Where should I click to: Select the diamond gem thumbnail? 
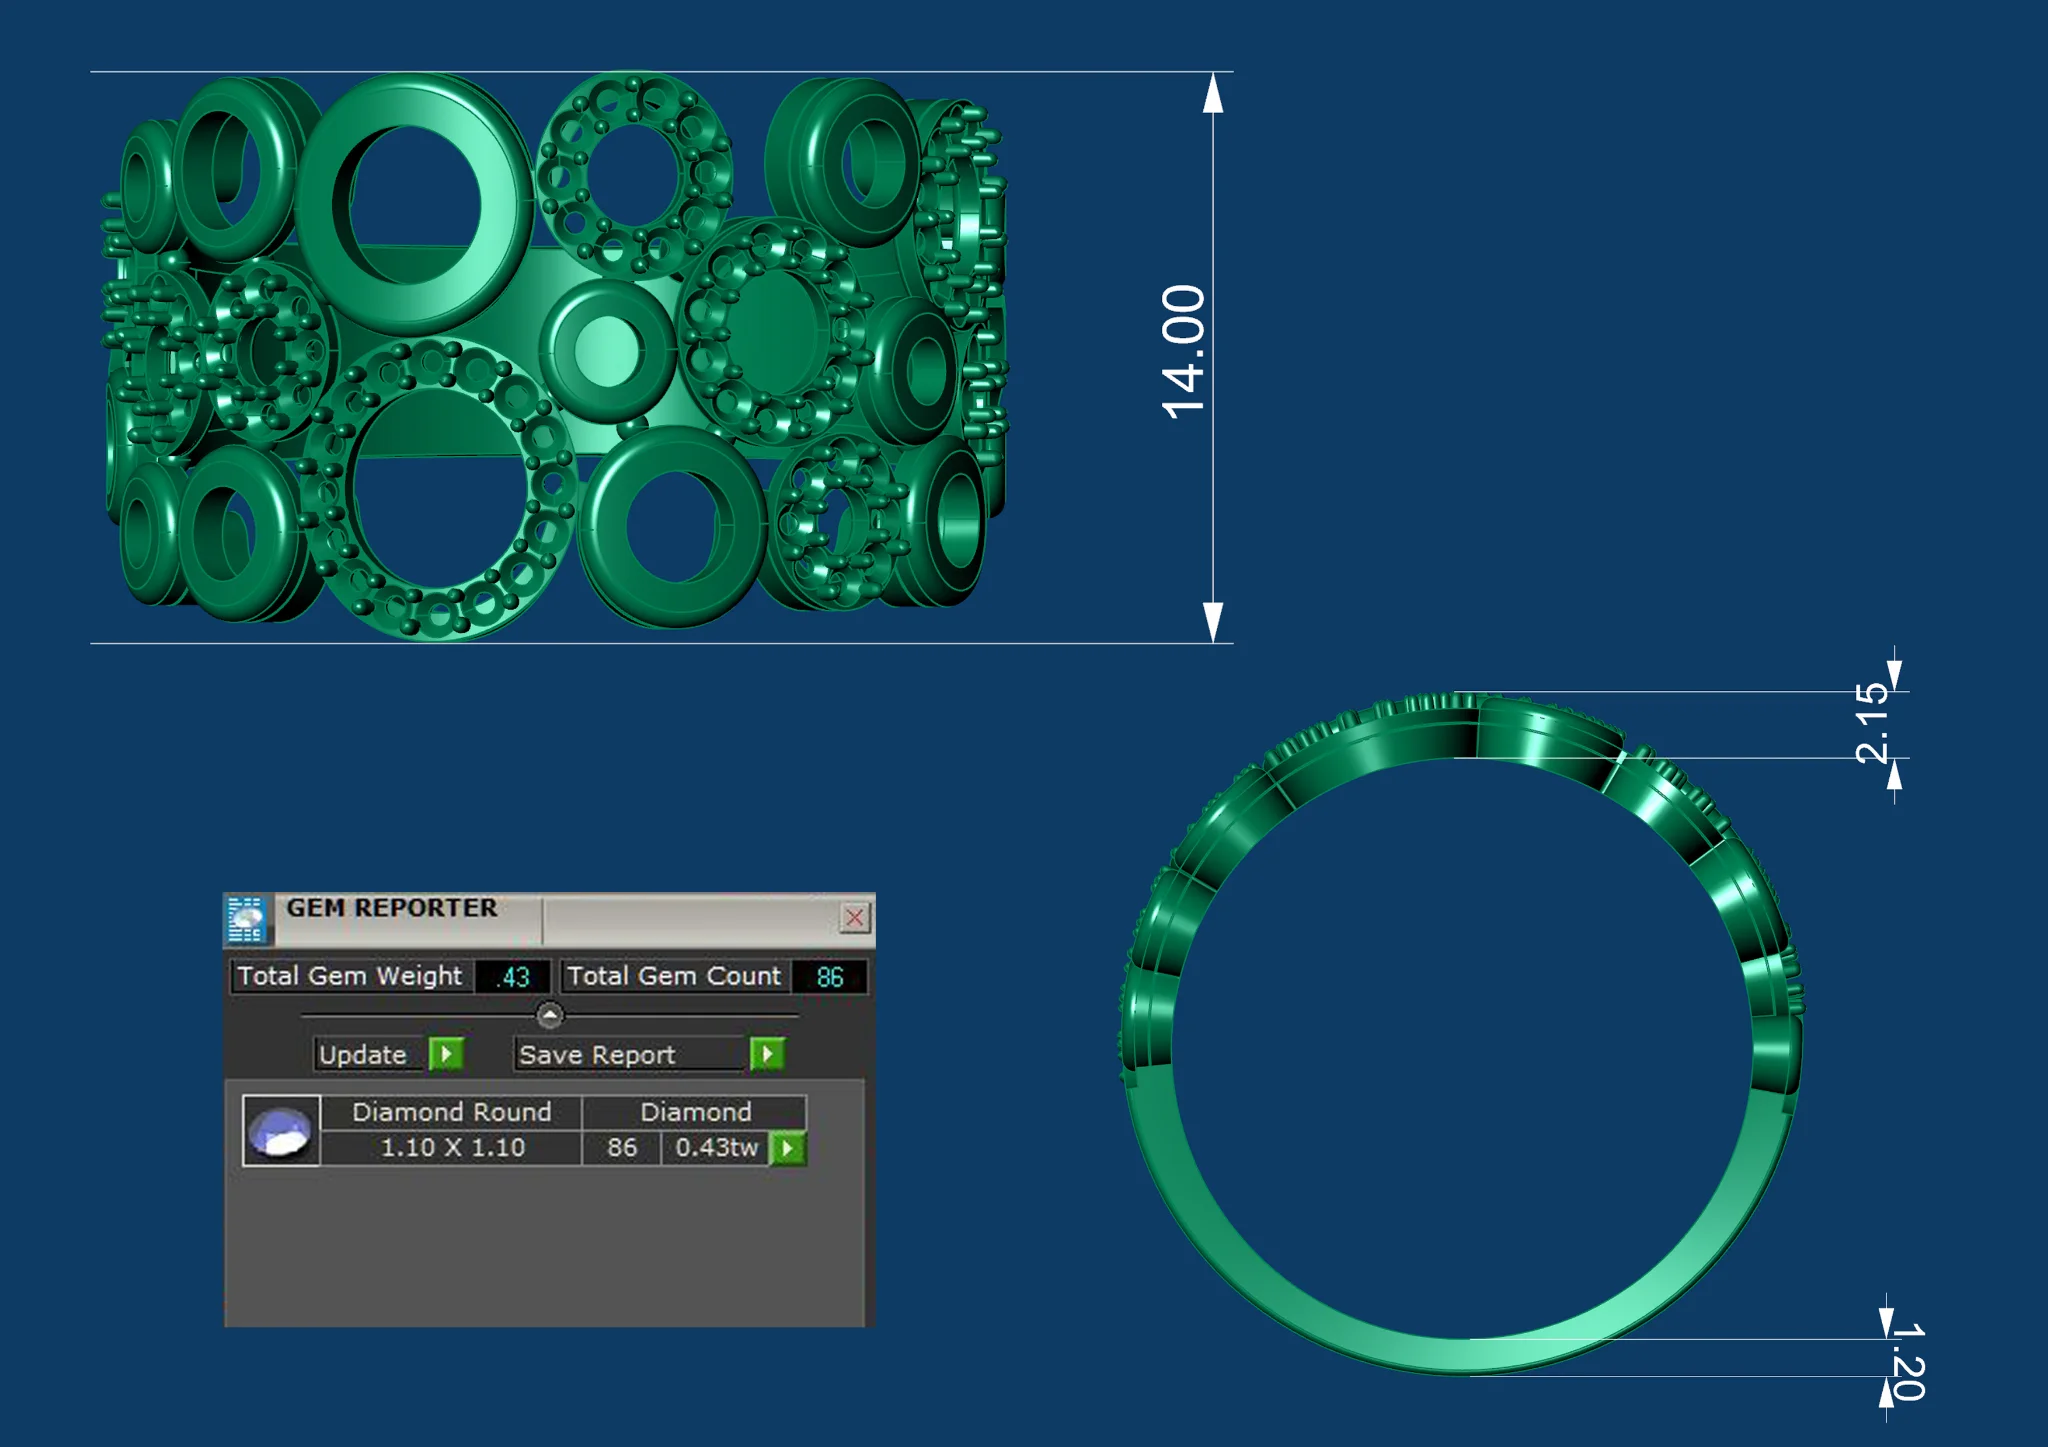281,1130
